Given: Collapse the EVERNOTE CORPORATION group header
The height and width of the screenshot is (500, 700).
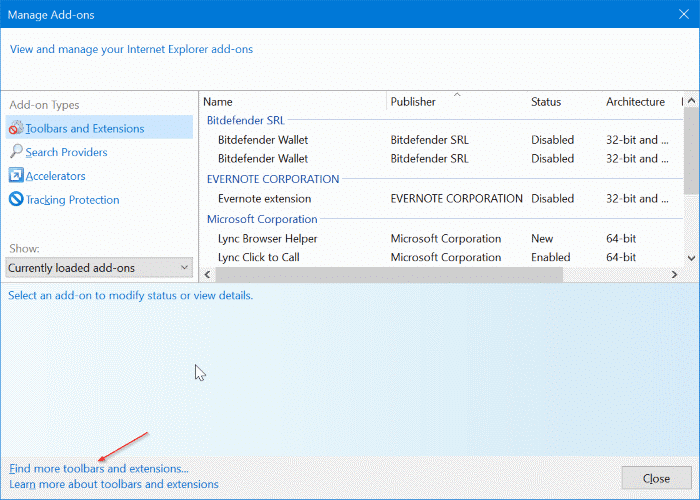Looking at the screenshot, I should 273,179.
